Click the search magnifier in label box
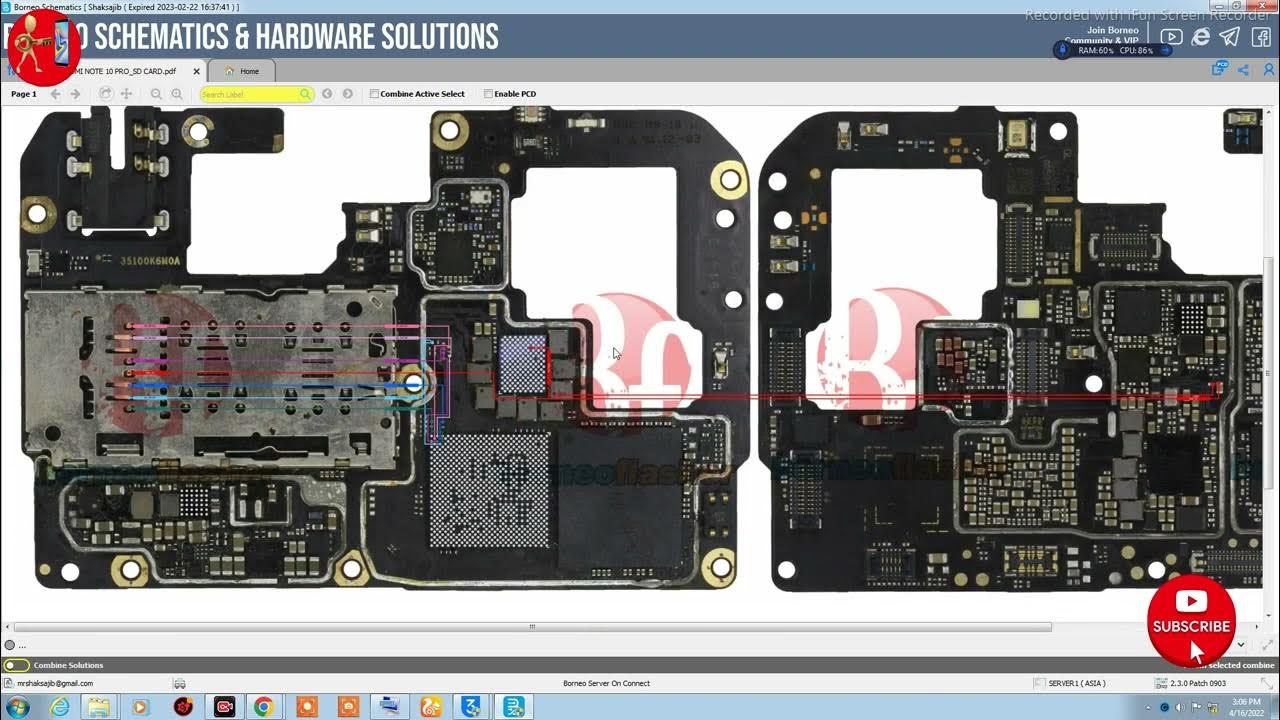Screen dimensions: 1280x720 coord(305,94)
